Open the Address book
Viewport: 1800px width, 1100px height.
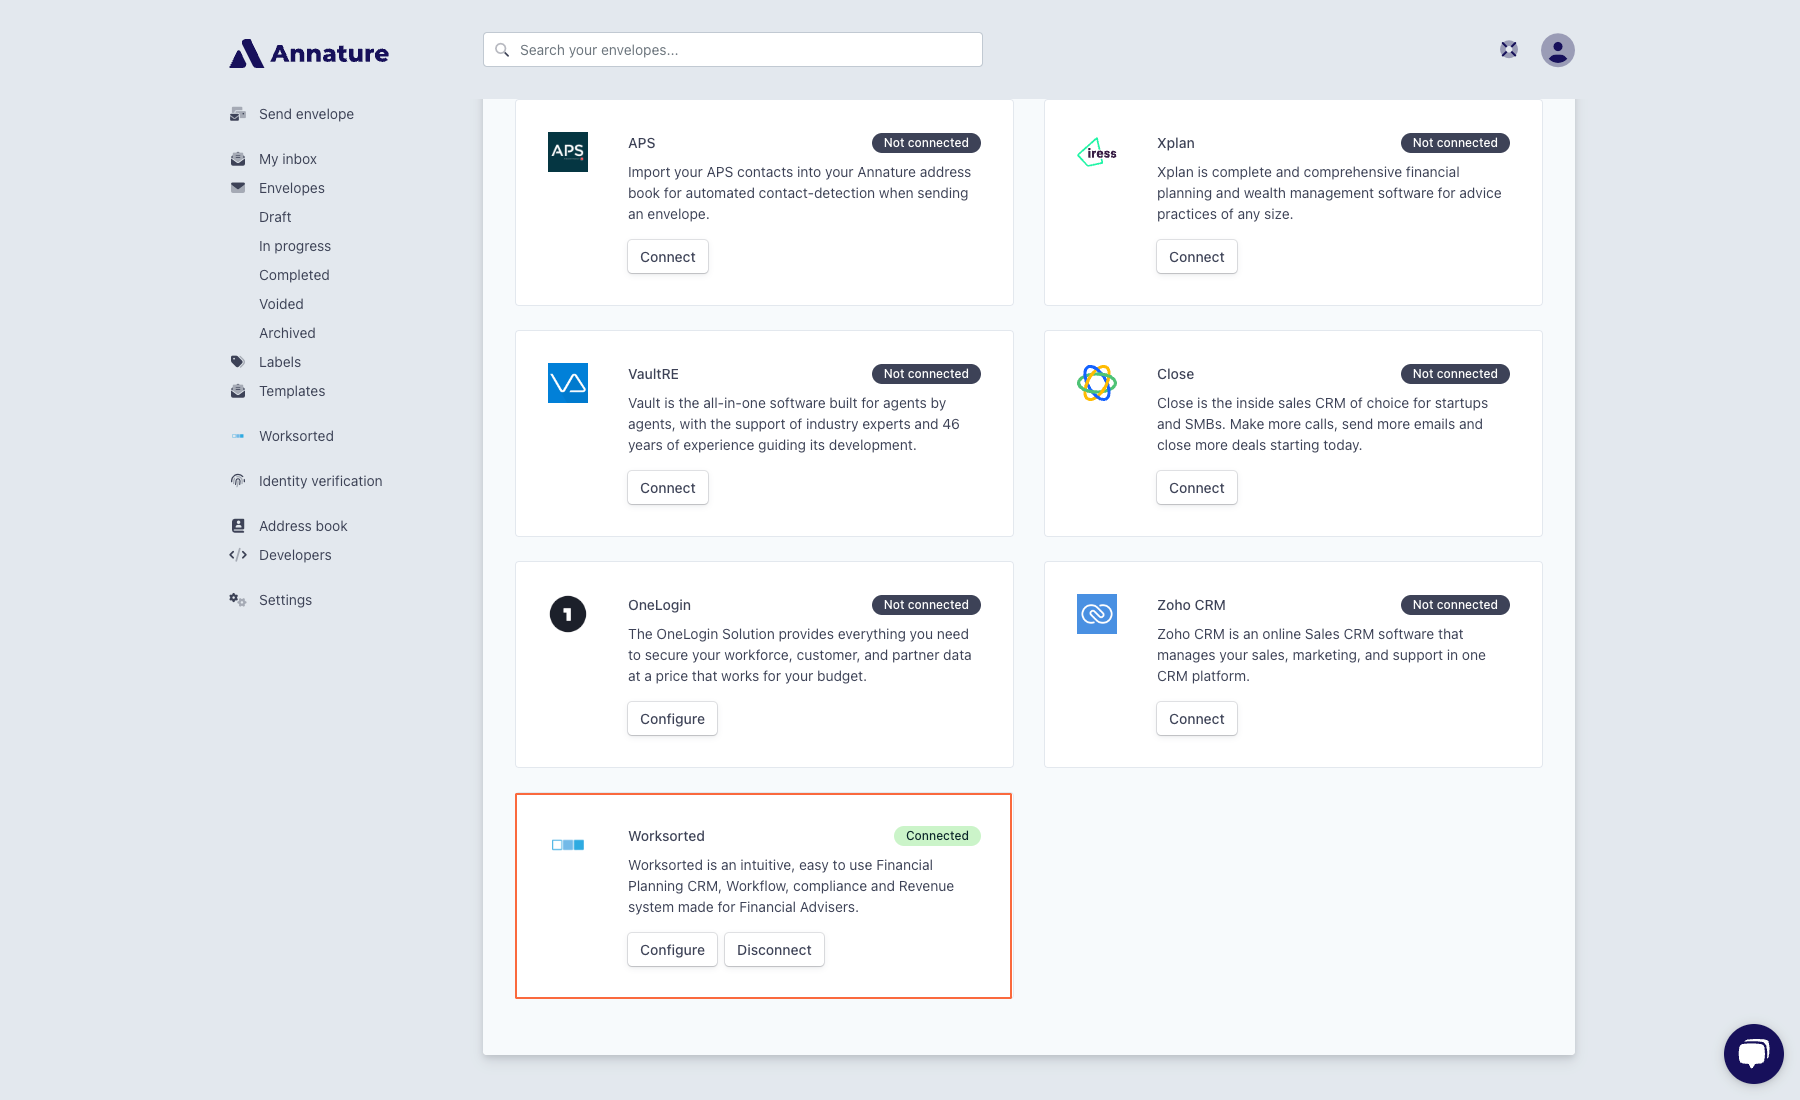tap(303, 525)
